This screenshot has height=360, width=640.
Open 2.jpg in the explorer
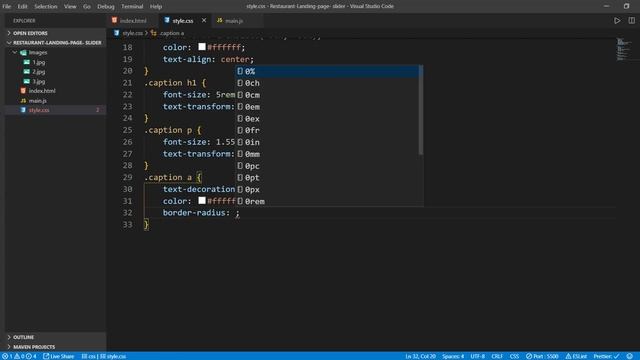point(55,71)
